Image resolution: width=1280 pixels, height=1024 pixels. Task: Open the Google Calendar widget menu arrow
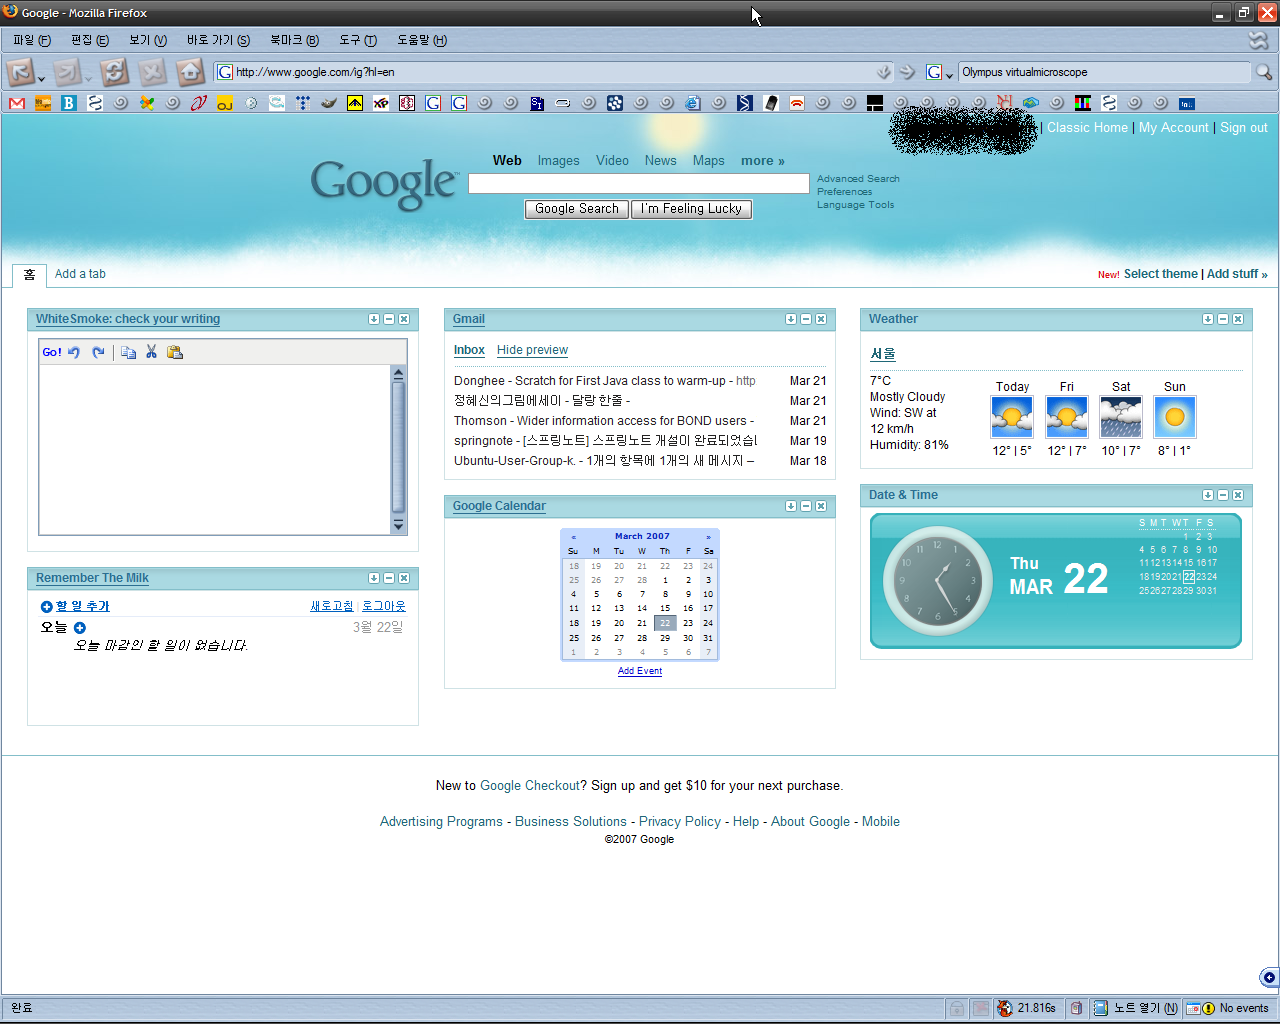click(x=791, y=506)
